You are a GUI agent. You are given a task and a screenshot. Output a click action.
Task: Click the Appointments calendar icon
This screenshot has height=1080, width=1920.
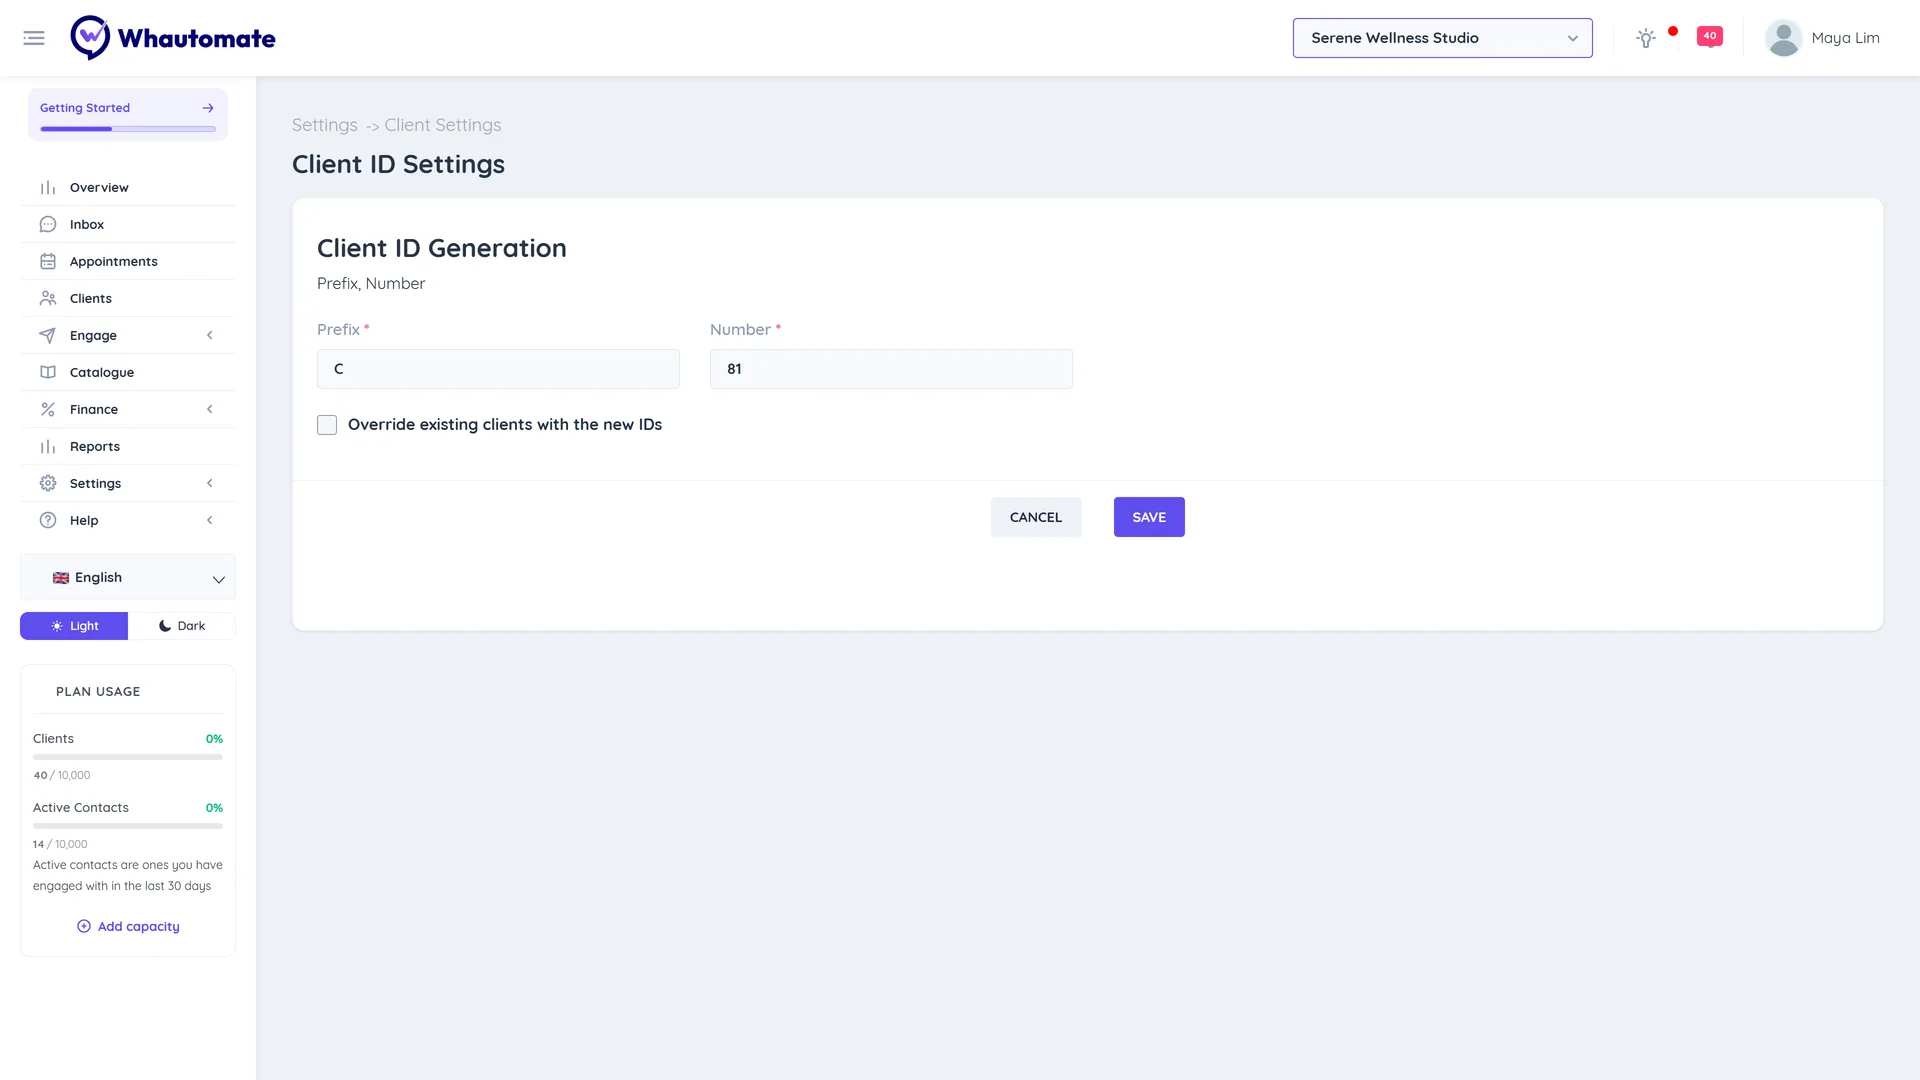48,262
